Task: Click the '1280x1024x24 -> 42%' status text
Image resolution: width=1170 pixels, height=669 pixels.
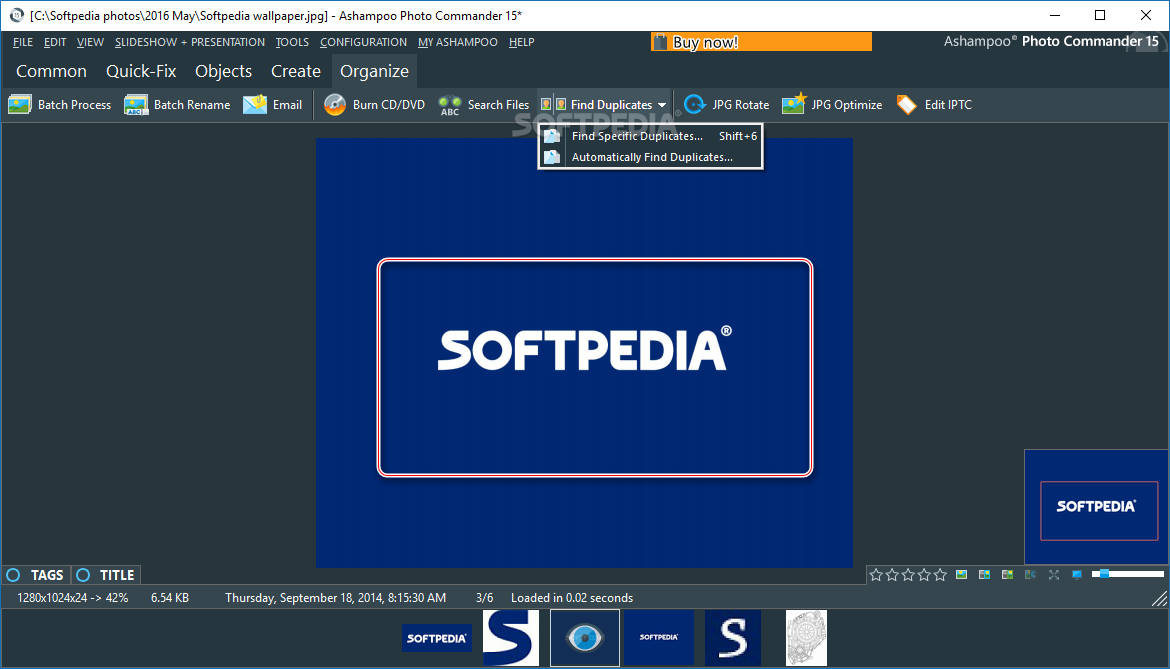Action: tap(72, 597)
